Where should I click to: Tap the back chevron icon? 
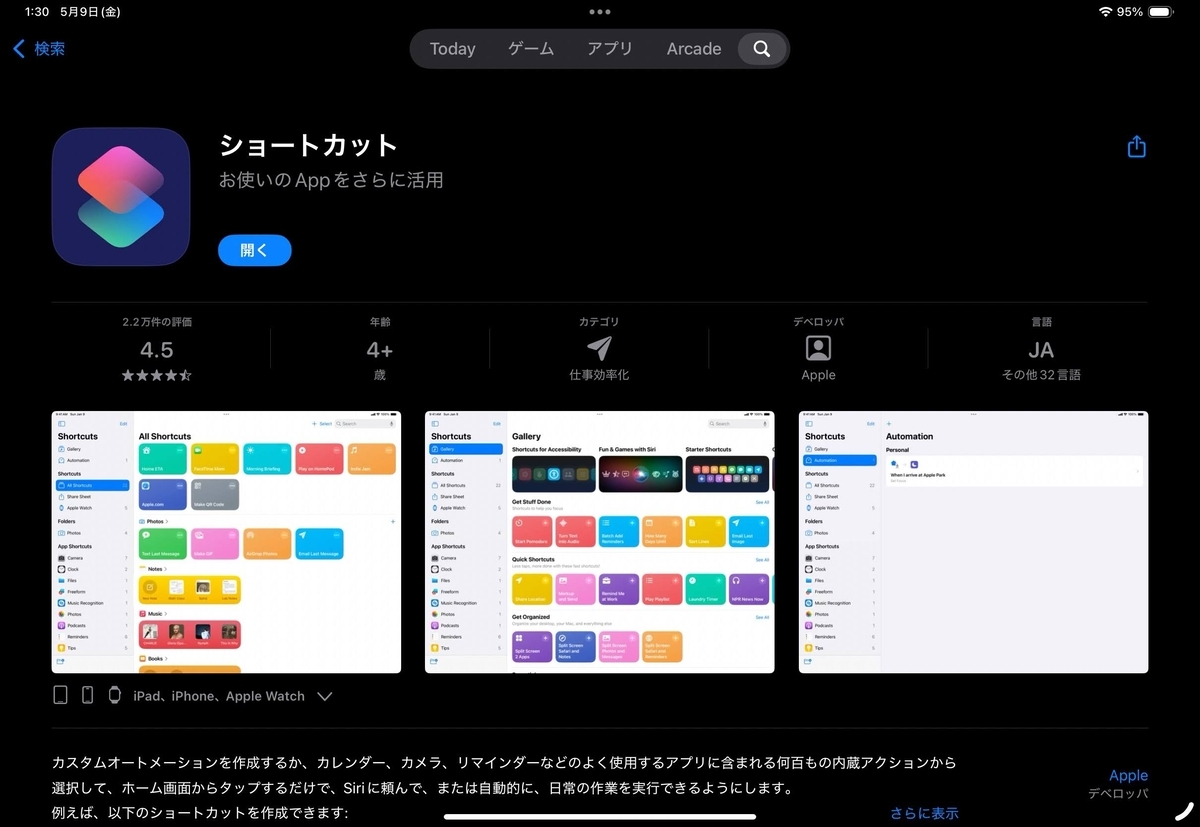click(x=19, y=48)
